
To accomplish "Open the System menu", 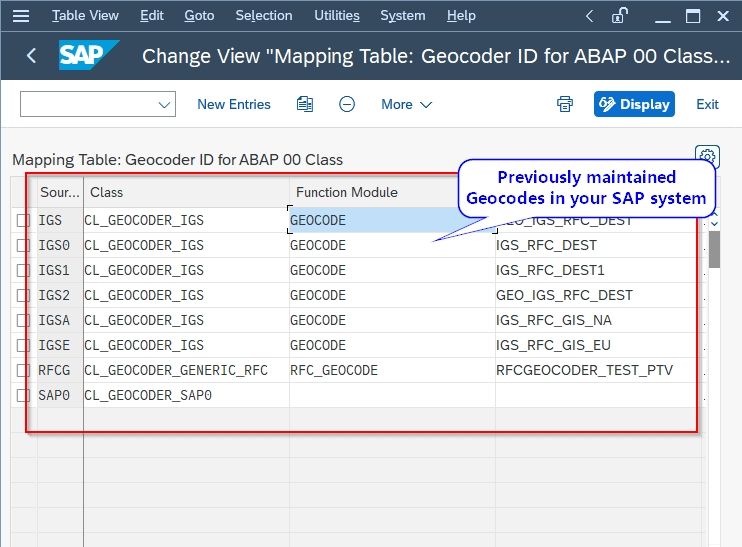I will tap(403, 16).
